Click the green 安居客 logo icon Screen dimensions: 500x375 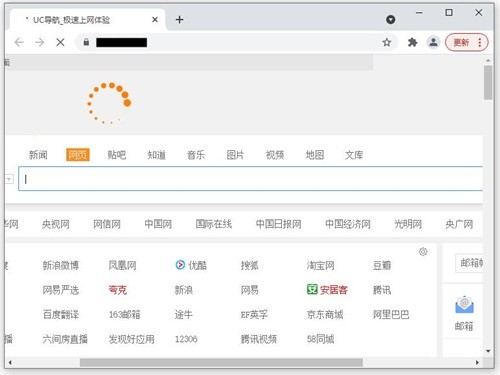312,289
